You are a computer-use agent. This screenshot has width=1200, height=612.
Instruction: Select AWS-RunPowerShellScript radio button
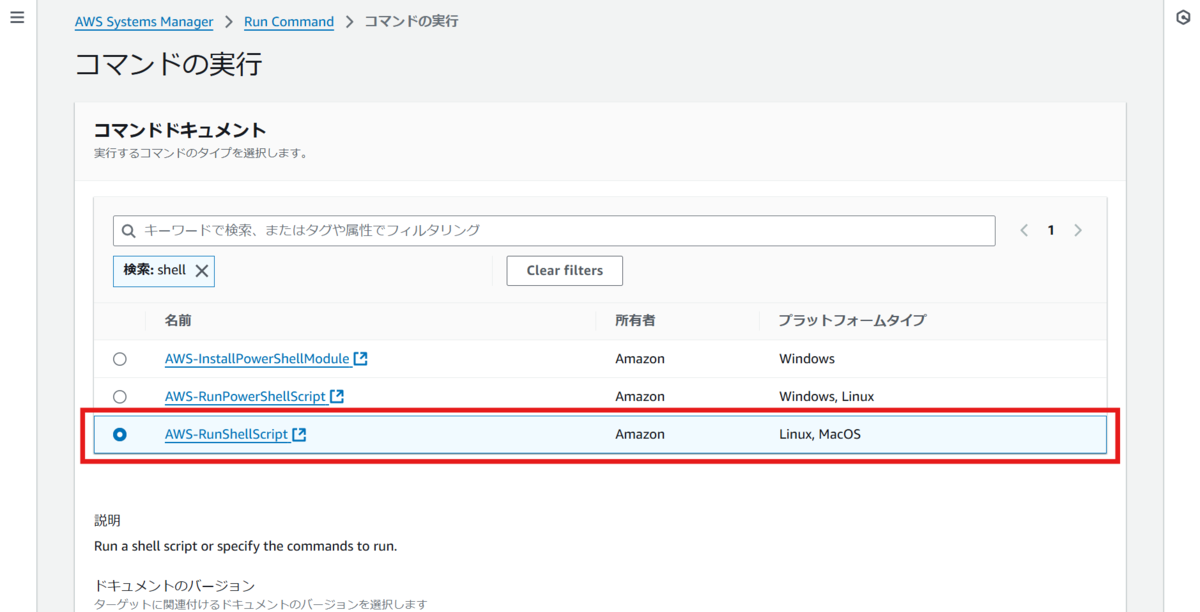tap(120, 396)
